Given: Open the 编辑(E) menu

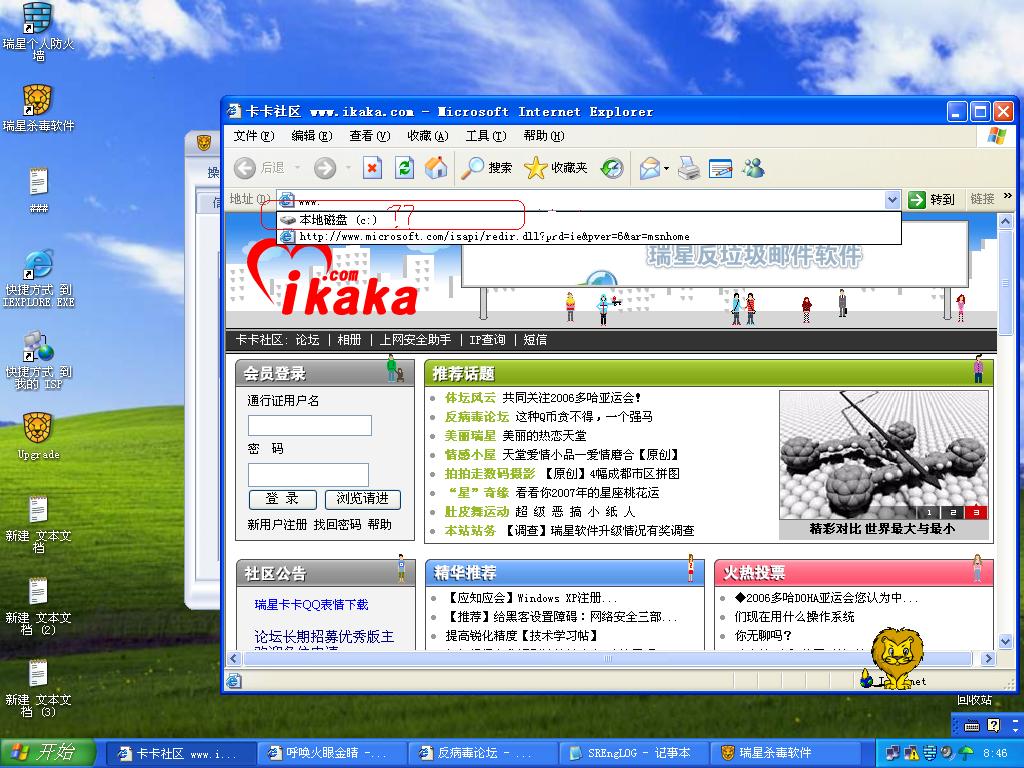Looking at the screenshot, I should 312,136.
